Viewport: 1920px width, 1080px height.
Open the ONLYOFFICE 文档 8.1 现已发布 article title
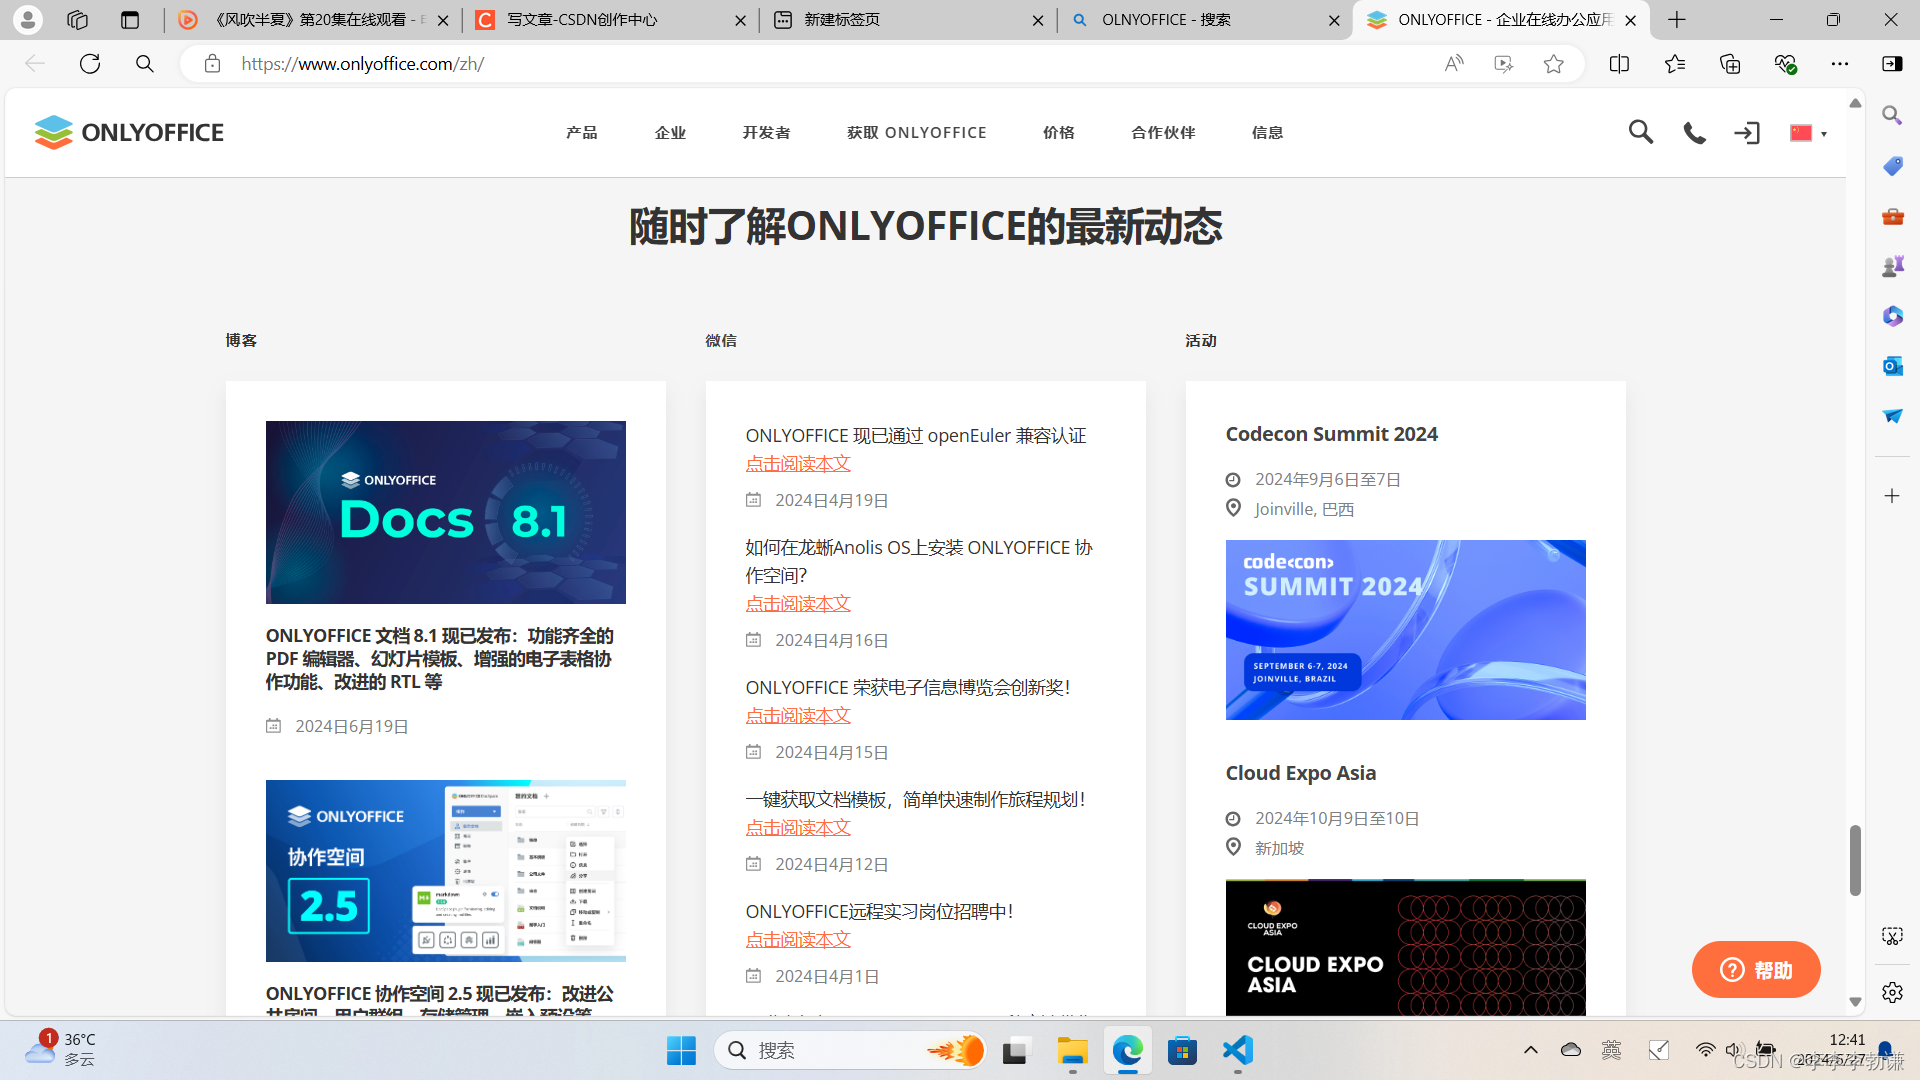[440, 659]
